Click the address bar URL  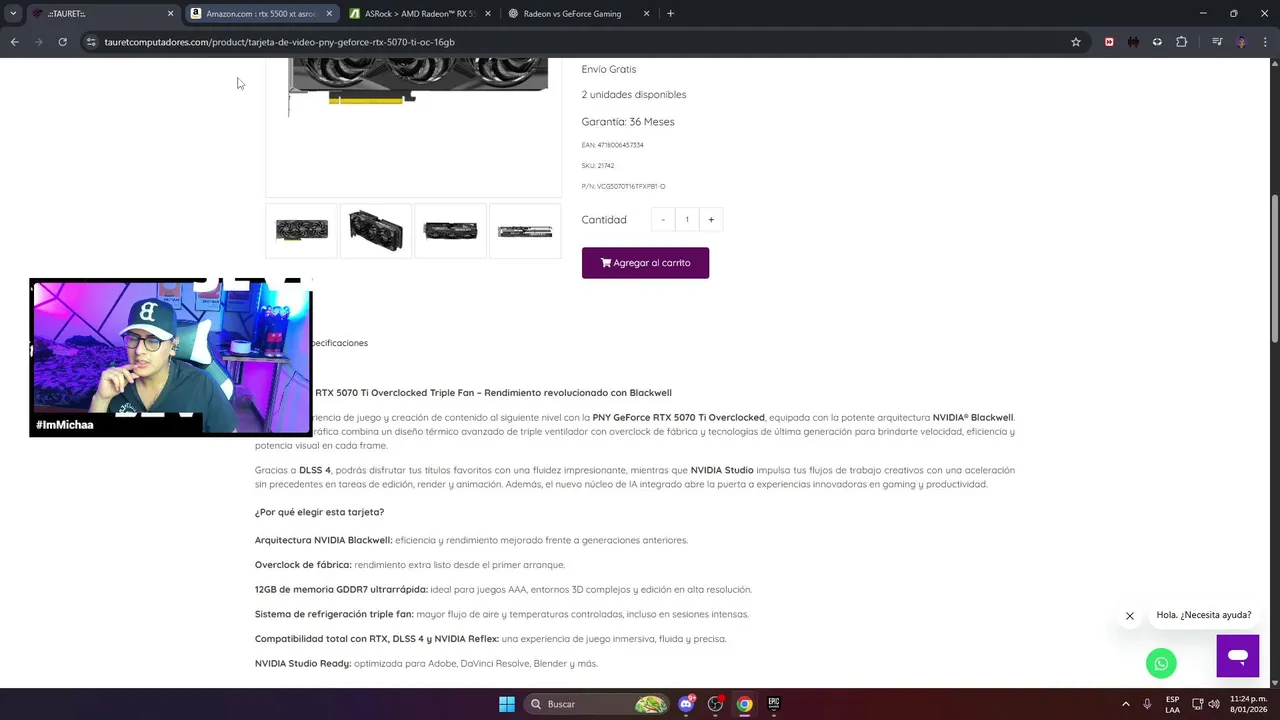pos(279,42)
